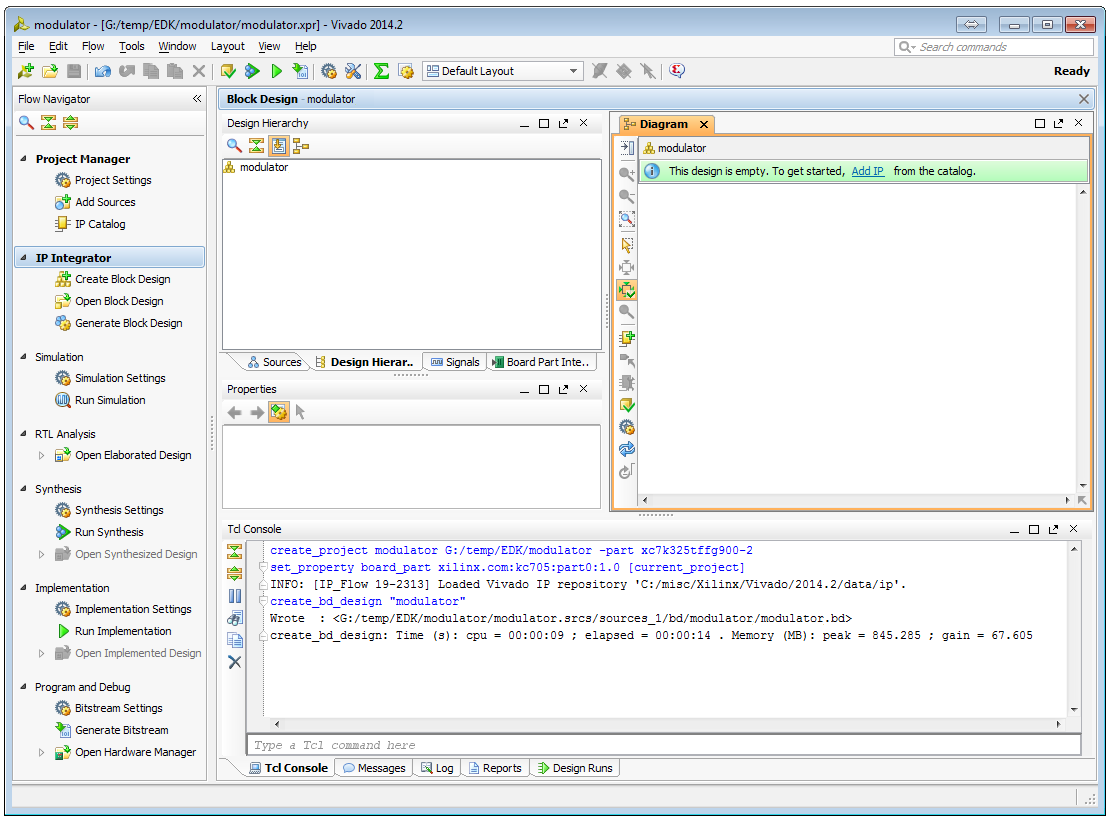Click the green Run Implementation play icon
This screenshot has width=1110, height=821.
pyautogui.click(x=277, y=71)
